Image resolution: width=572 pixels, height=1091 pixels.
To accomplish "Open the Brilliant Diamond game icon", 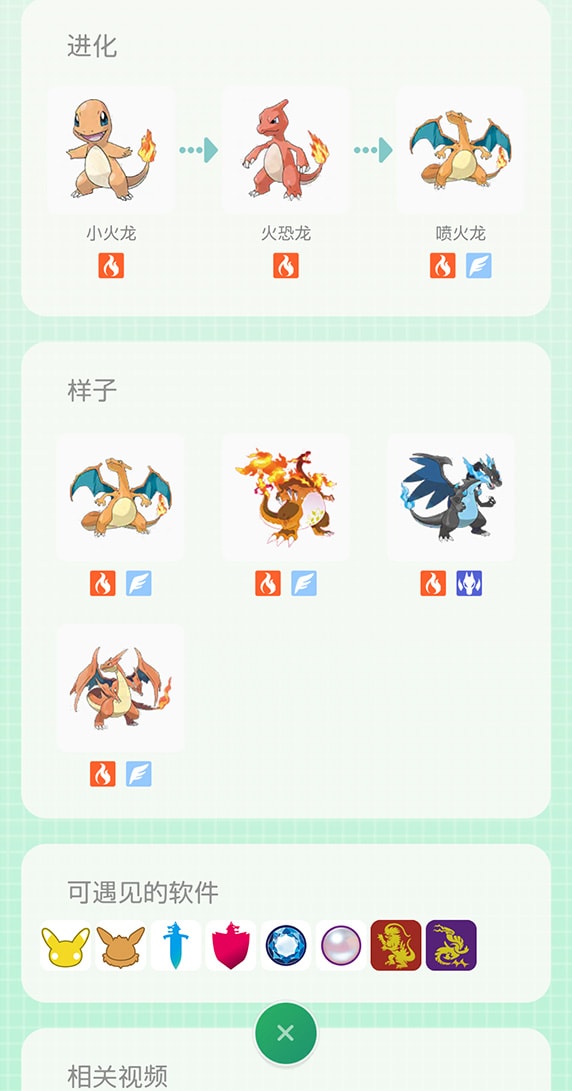I will [285, 945].
